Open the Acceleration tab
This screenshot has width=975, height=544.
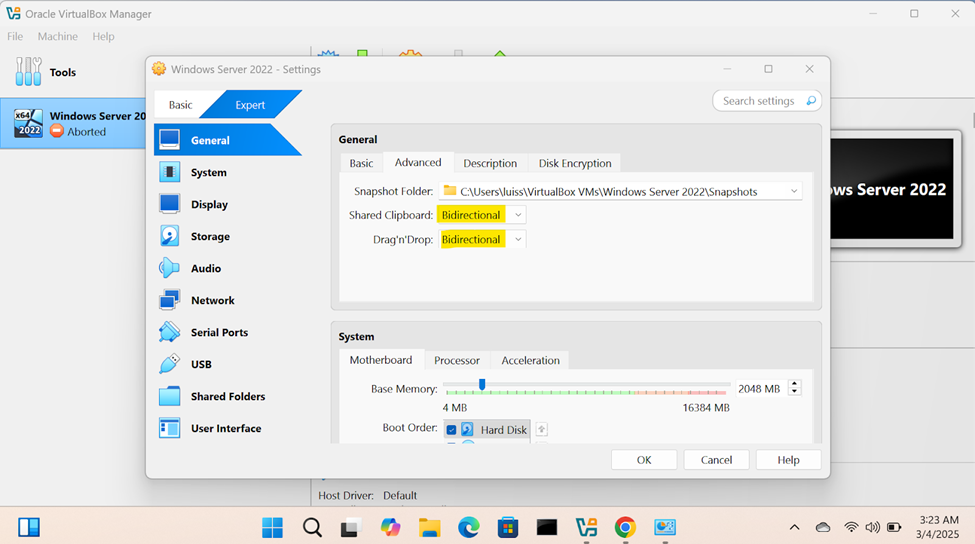click(x=530, y=361)
